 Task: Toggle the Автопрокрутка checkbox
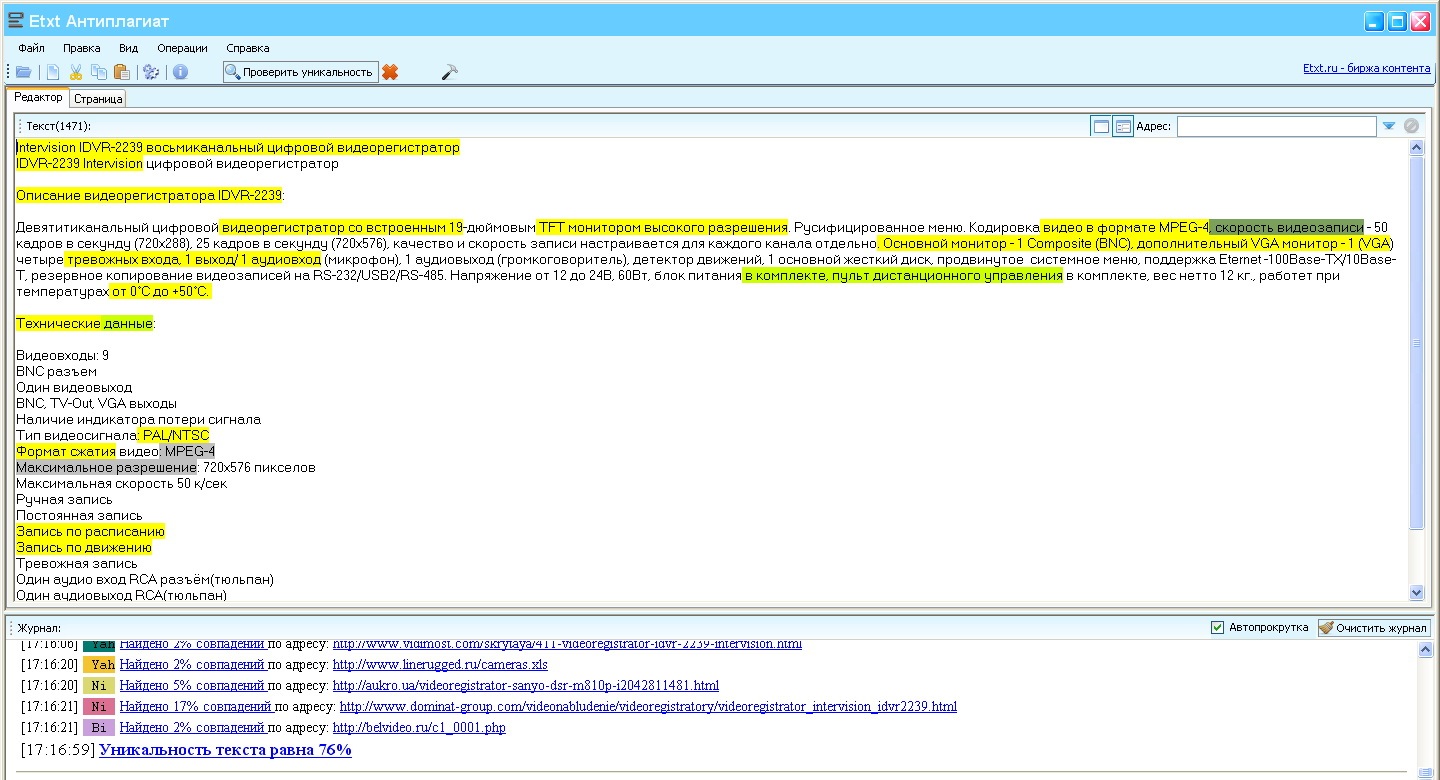point(1217,628)
